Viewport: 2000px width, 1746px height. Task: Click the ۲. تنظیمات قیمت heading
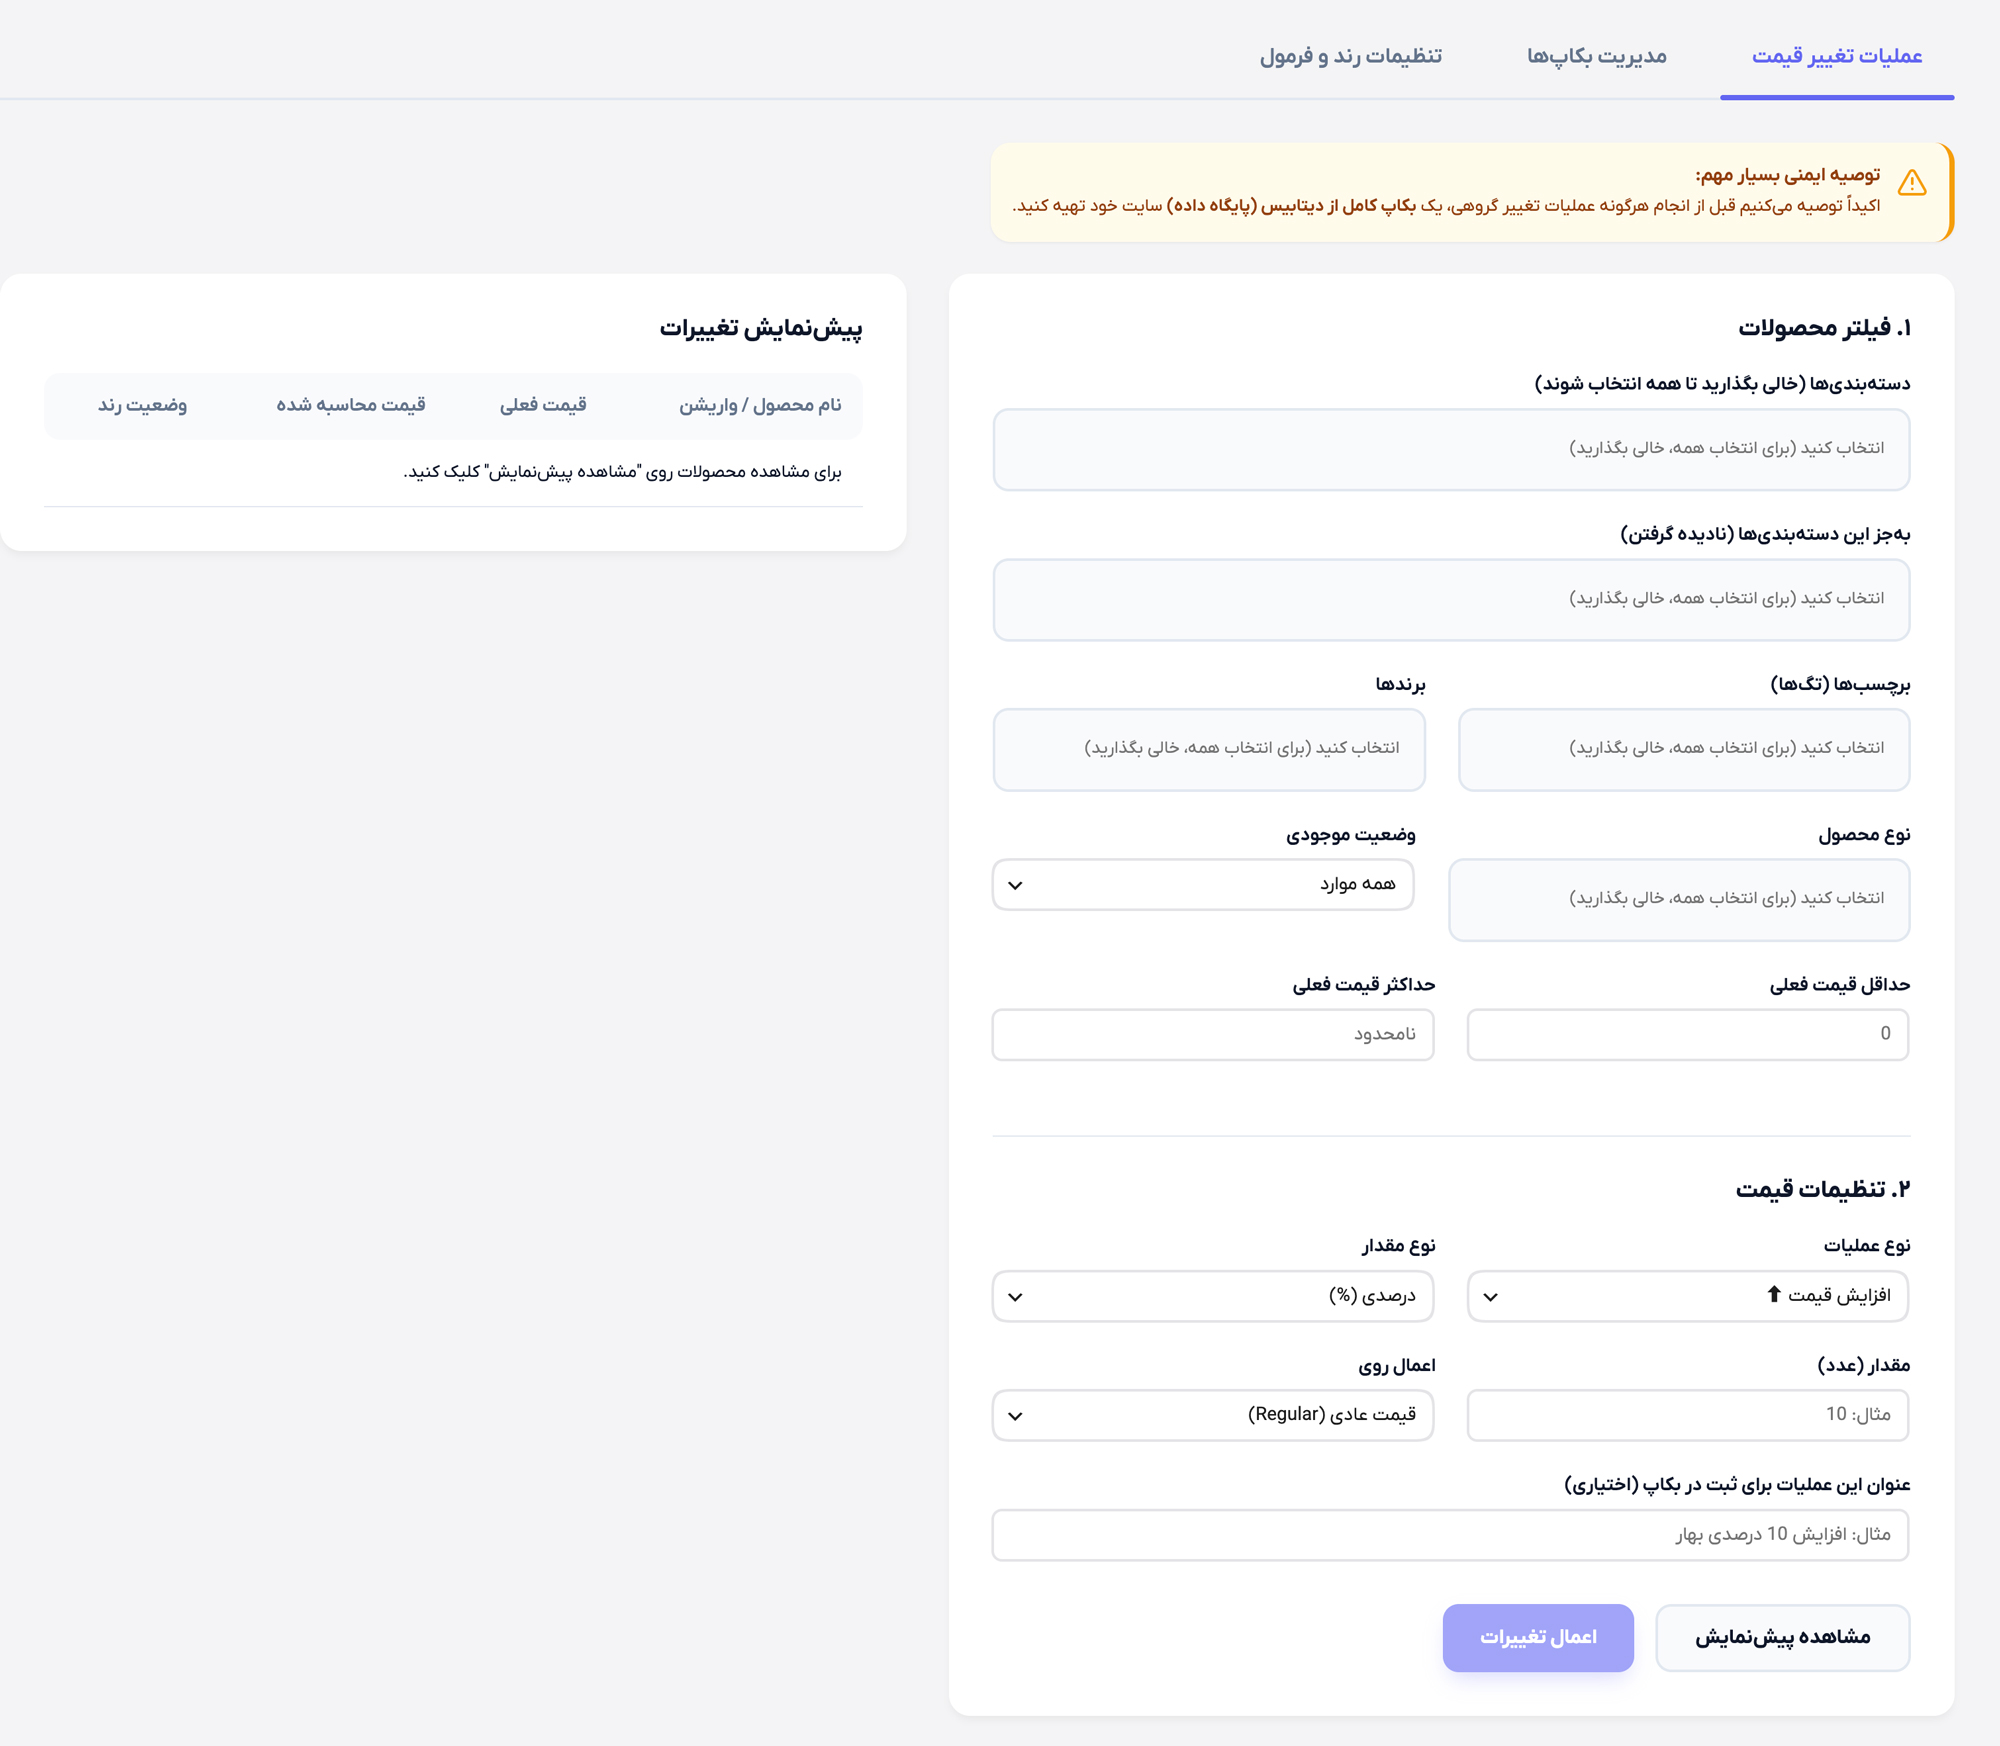[x=1823, y=1189]
